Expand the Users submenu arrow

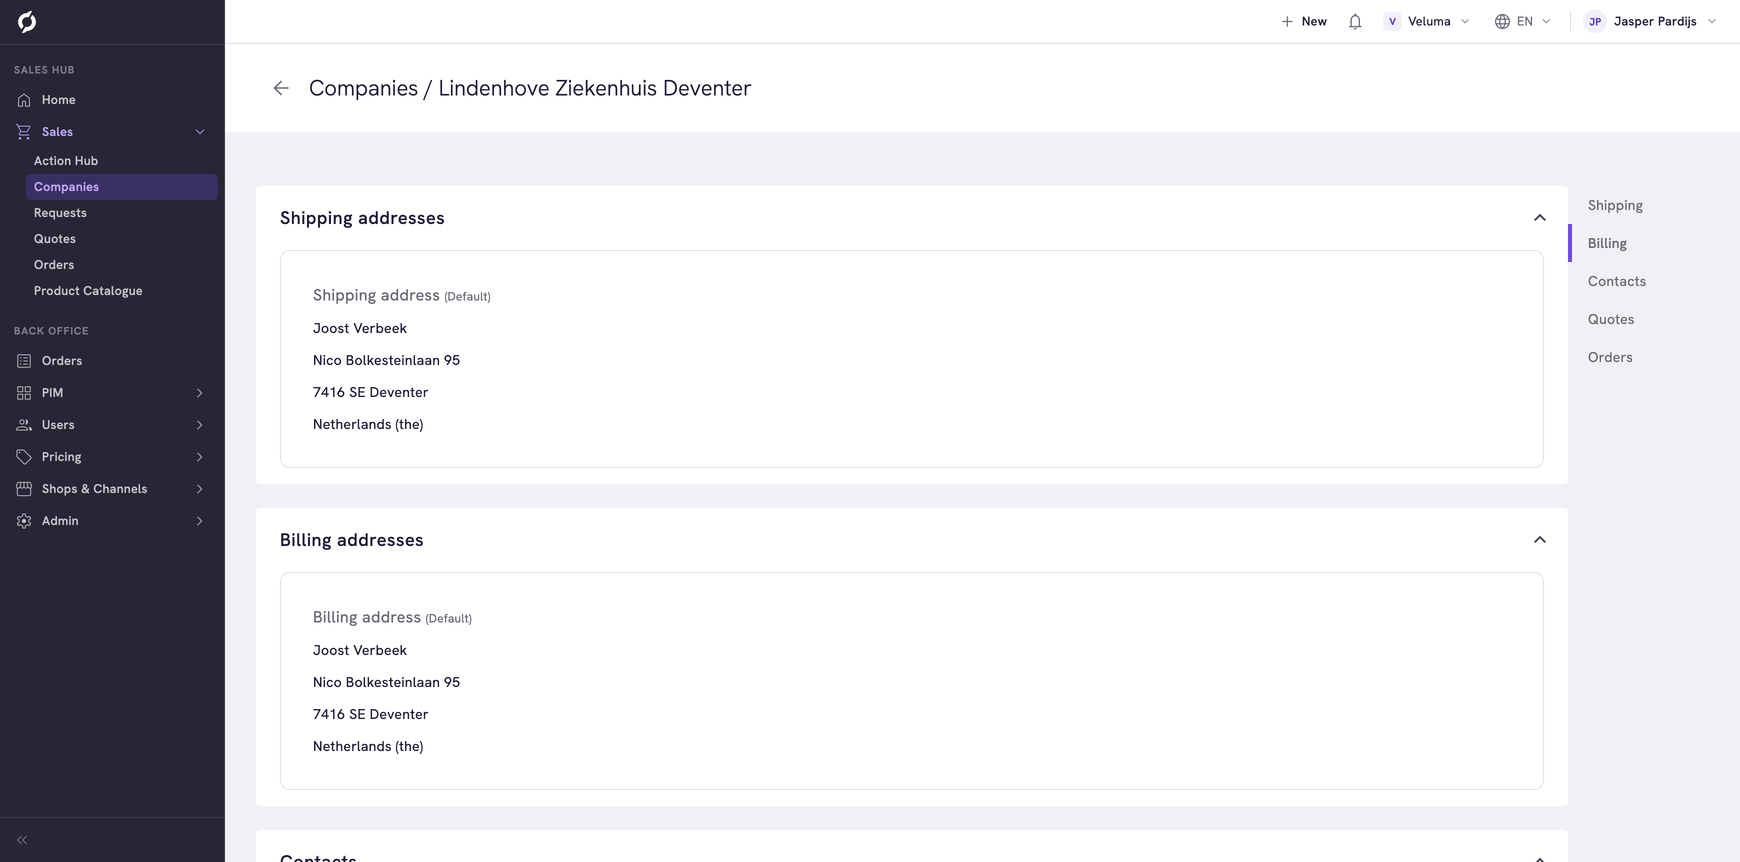[200, 425]
